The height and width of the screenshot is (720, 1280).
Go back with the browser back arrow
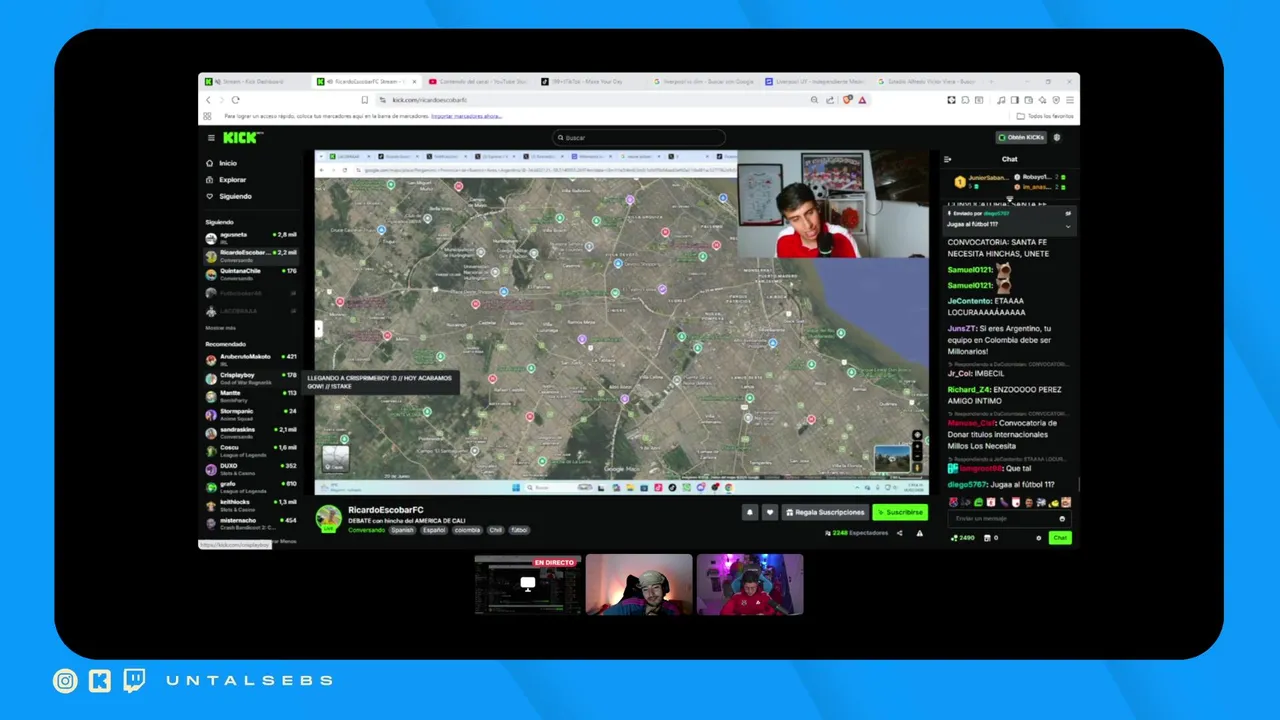(208, 100)
